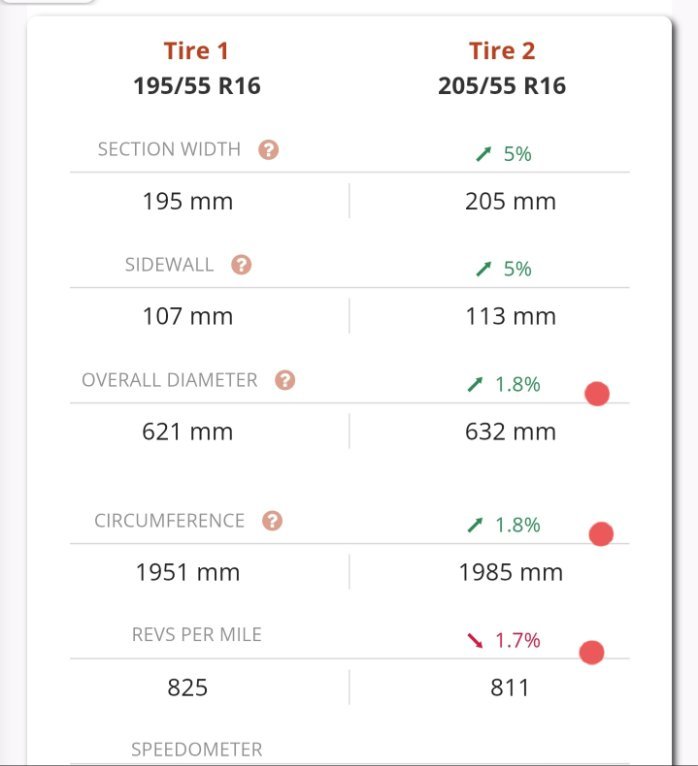Click the 1985 mm circumference value
Image resolution: width=698 pixels, height=766 pixels.
[510, 572]
